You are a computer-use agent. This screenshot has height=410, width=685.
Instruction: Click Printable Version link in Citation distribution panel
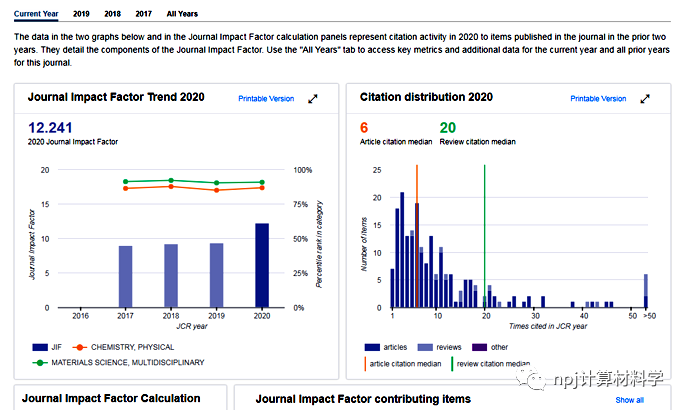point(598,99)
